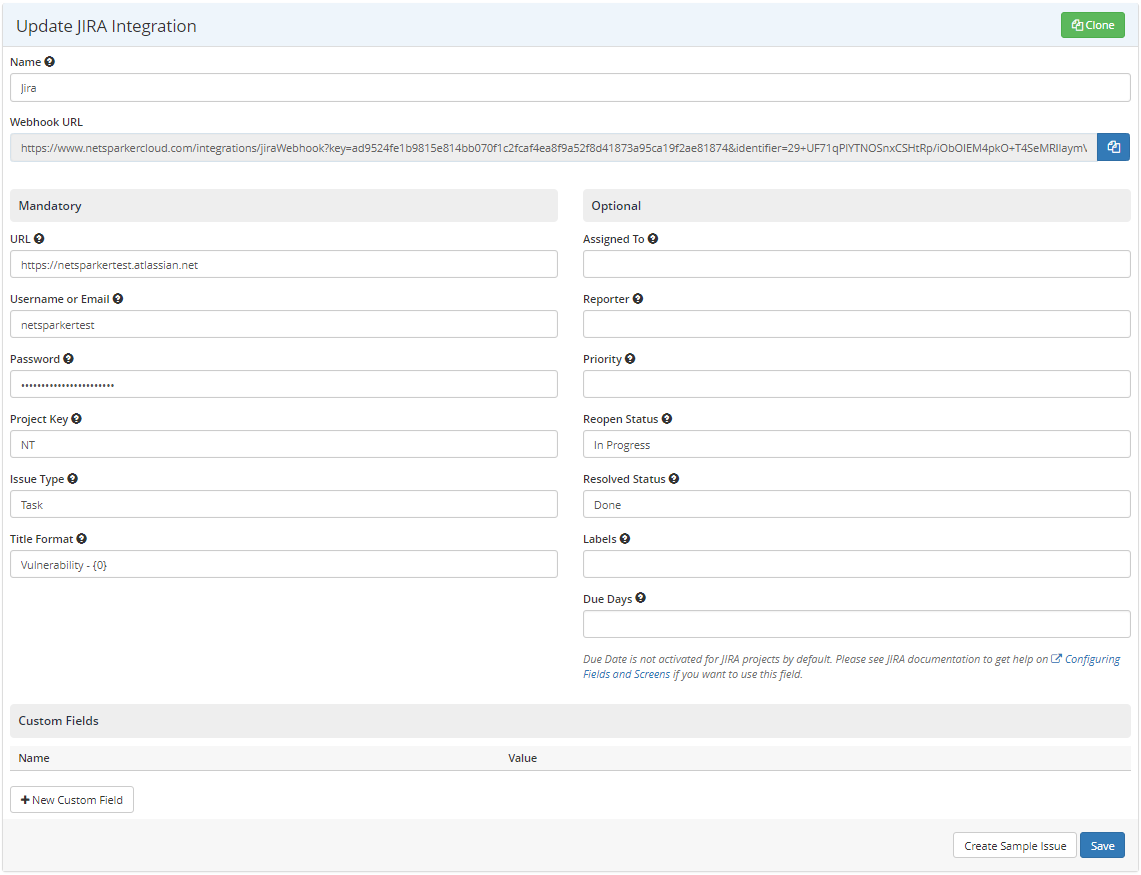Click the Issue Type input
This screenshot has height=875, width=1141.
(284, 504)
